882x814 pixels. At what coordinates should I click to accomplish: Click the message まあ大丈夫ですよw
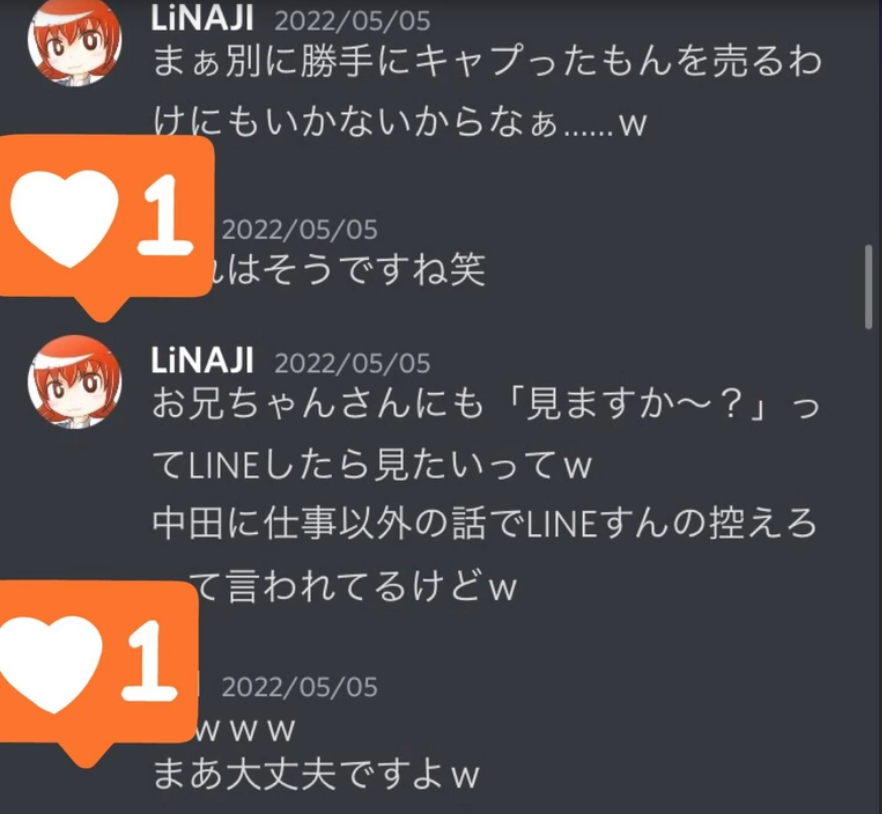[316, 774]
